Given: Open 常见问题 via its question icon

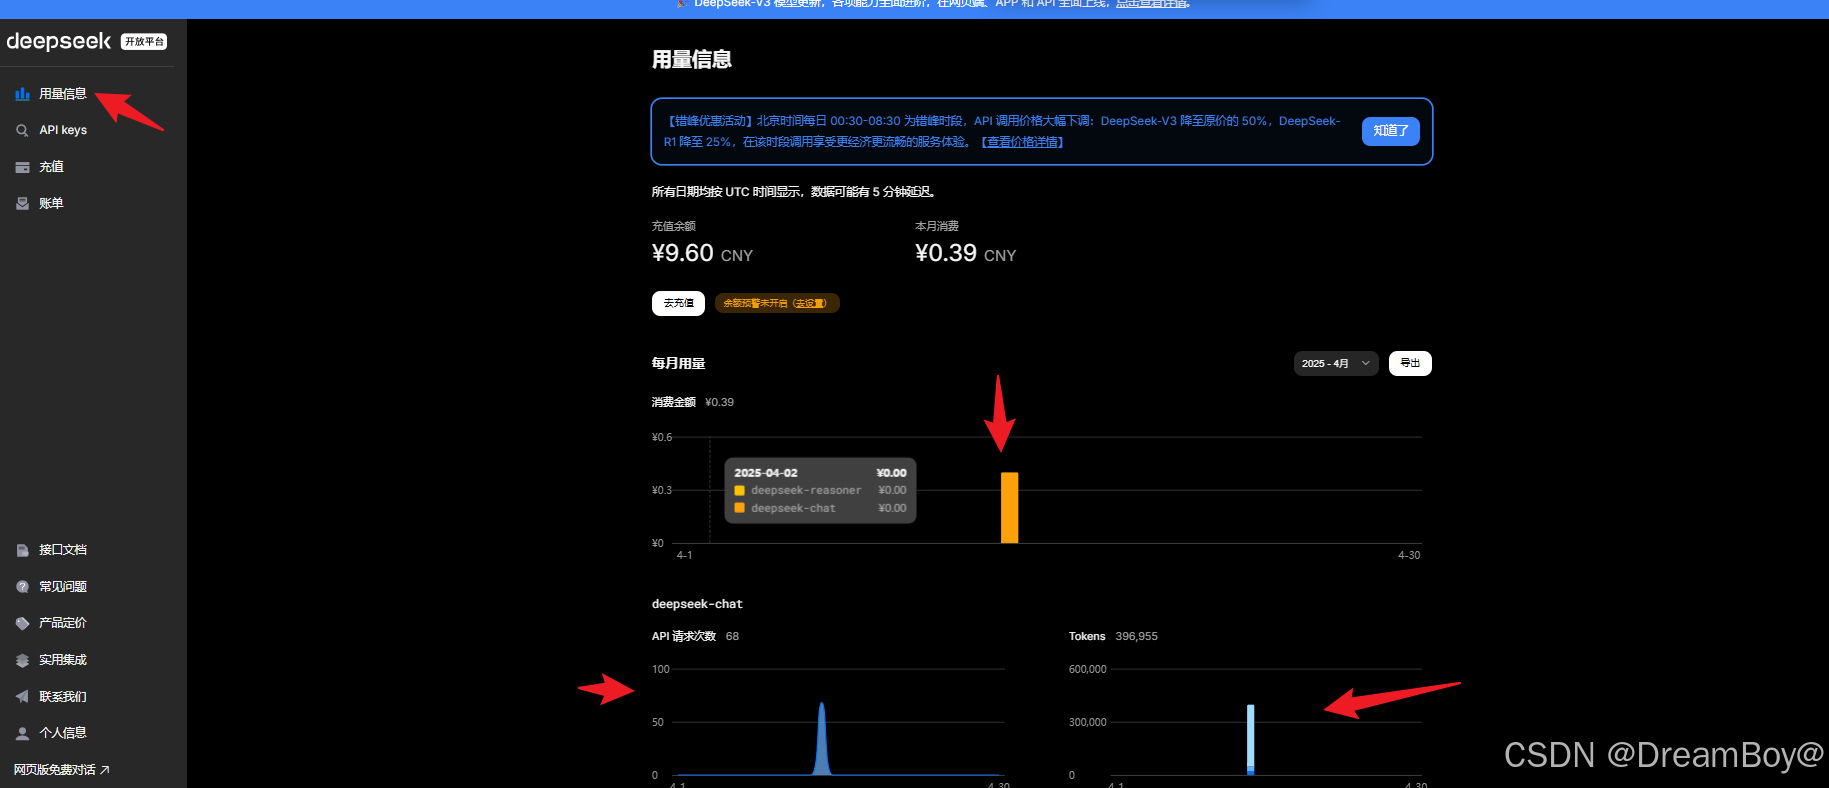Looking at the screenshot, I should point(22,587).
